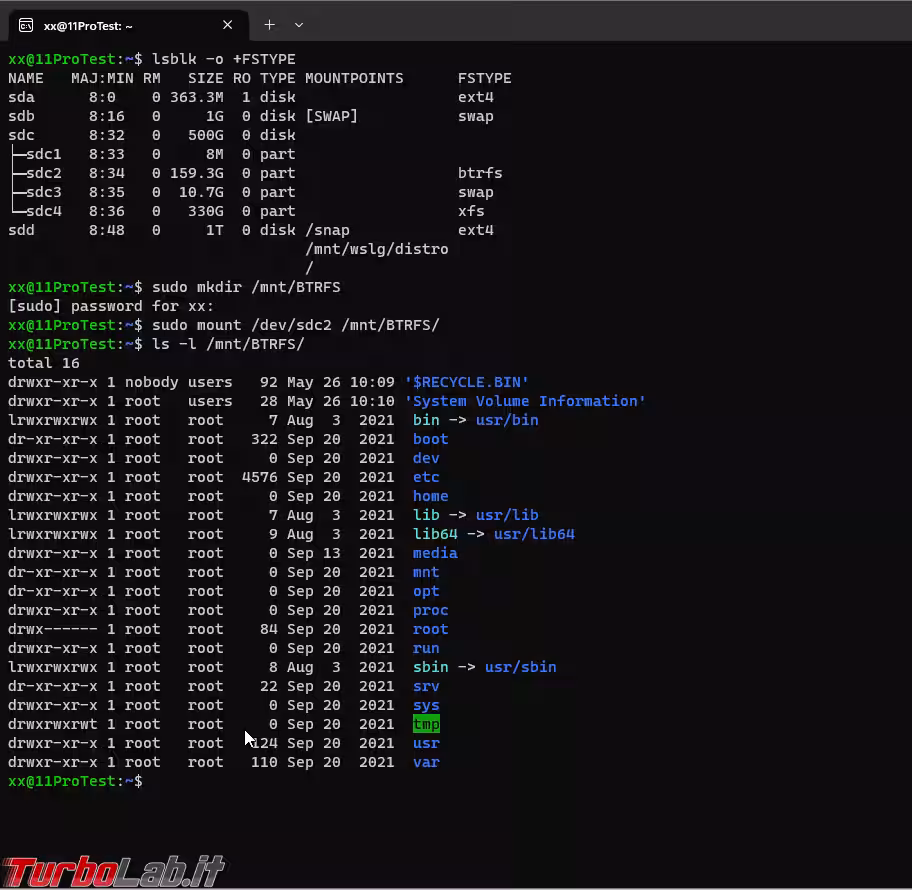Screen dimensions: 912x890
Task: Expand the new tab profile dropdown chevron
Action: tap(299, 25)
